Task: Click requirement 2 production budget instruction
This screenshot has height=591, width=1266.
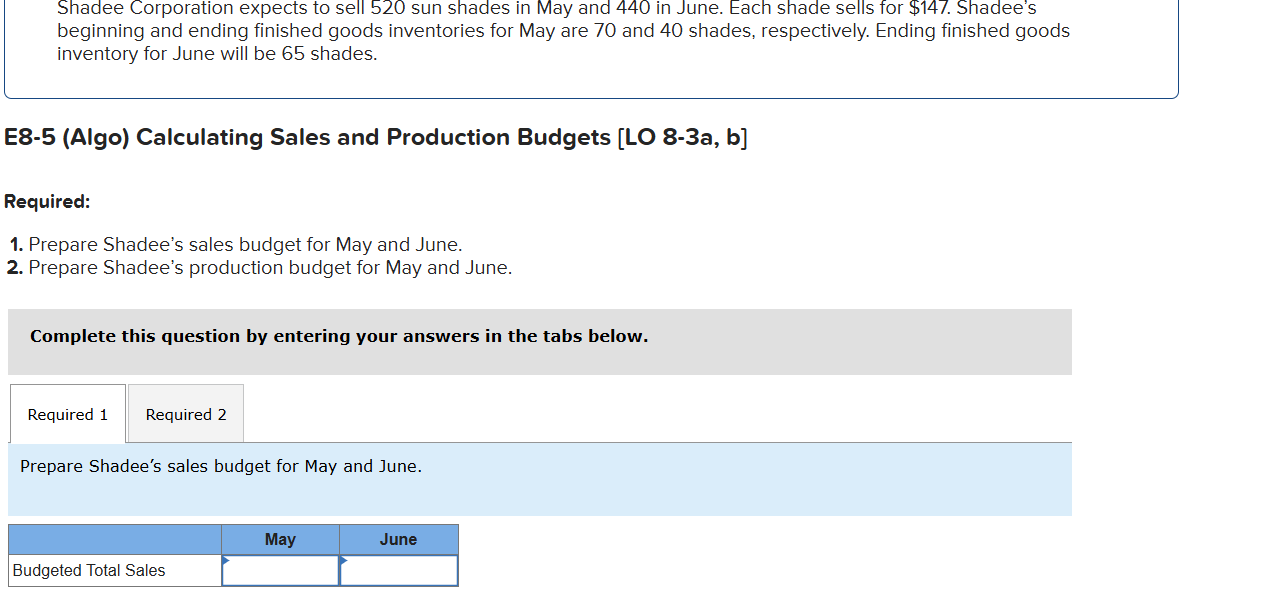Action: click(269, 267)
